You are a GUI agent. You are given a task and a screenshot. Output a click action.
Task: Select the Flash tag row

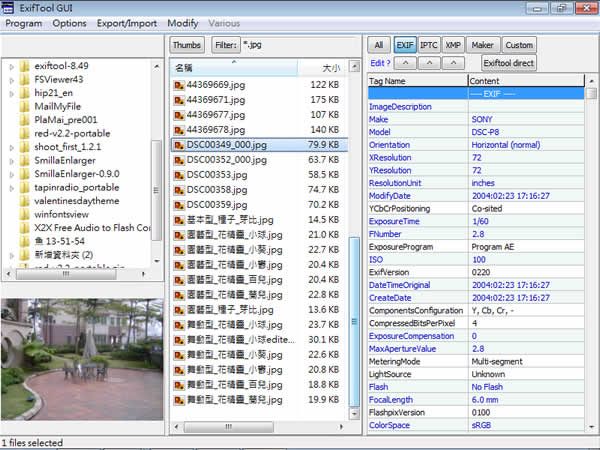[x=476, y=387]
